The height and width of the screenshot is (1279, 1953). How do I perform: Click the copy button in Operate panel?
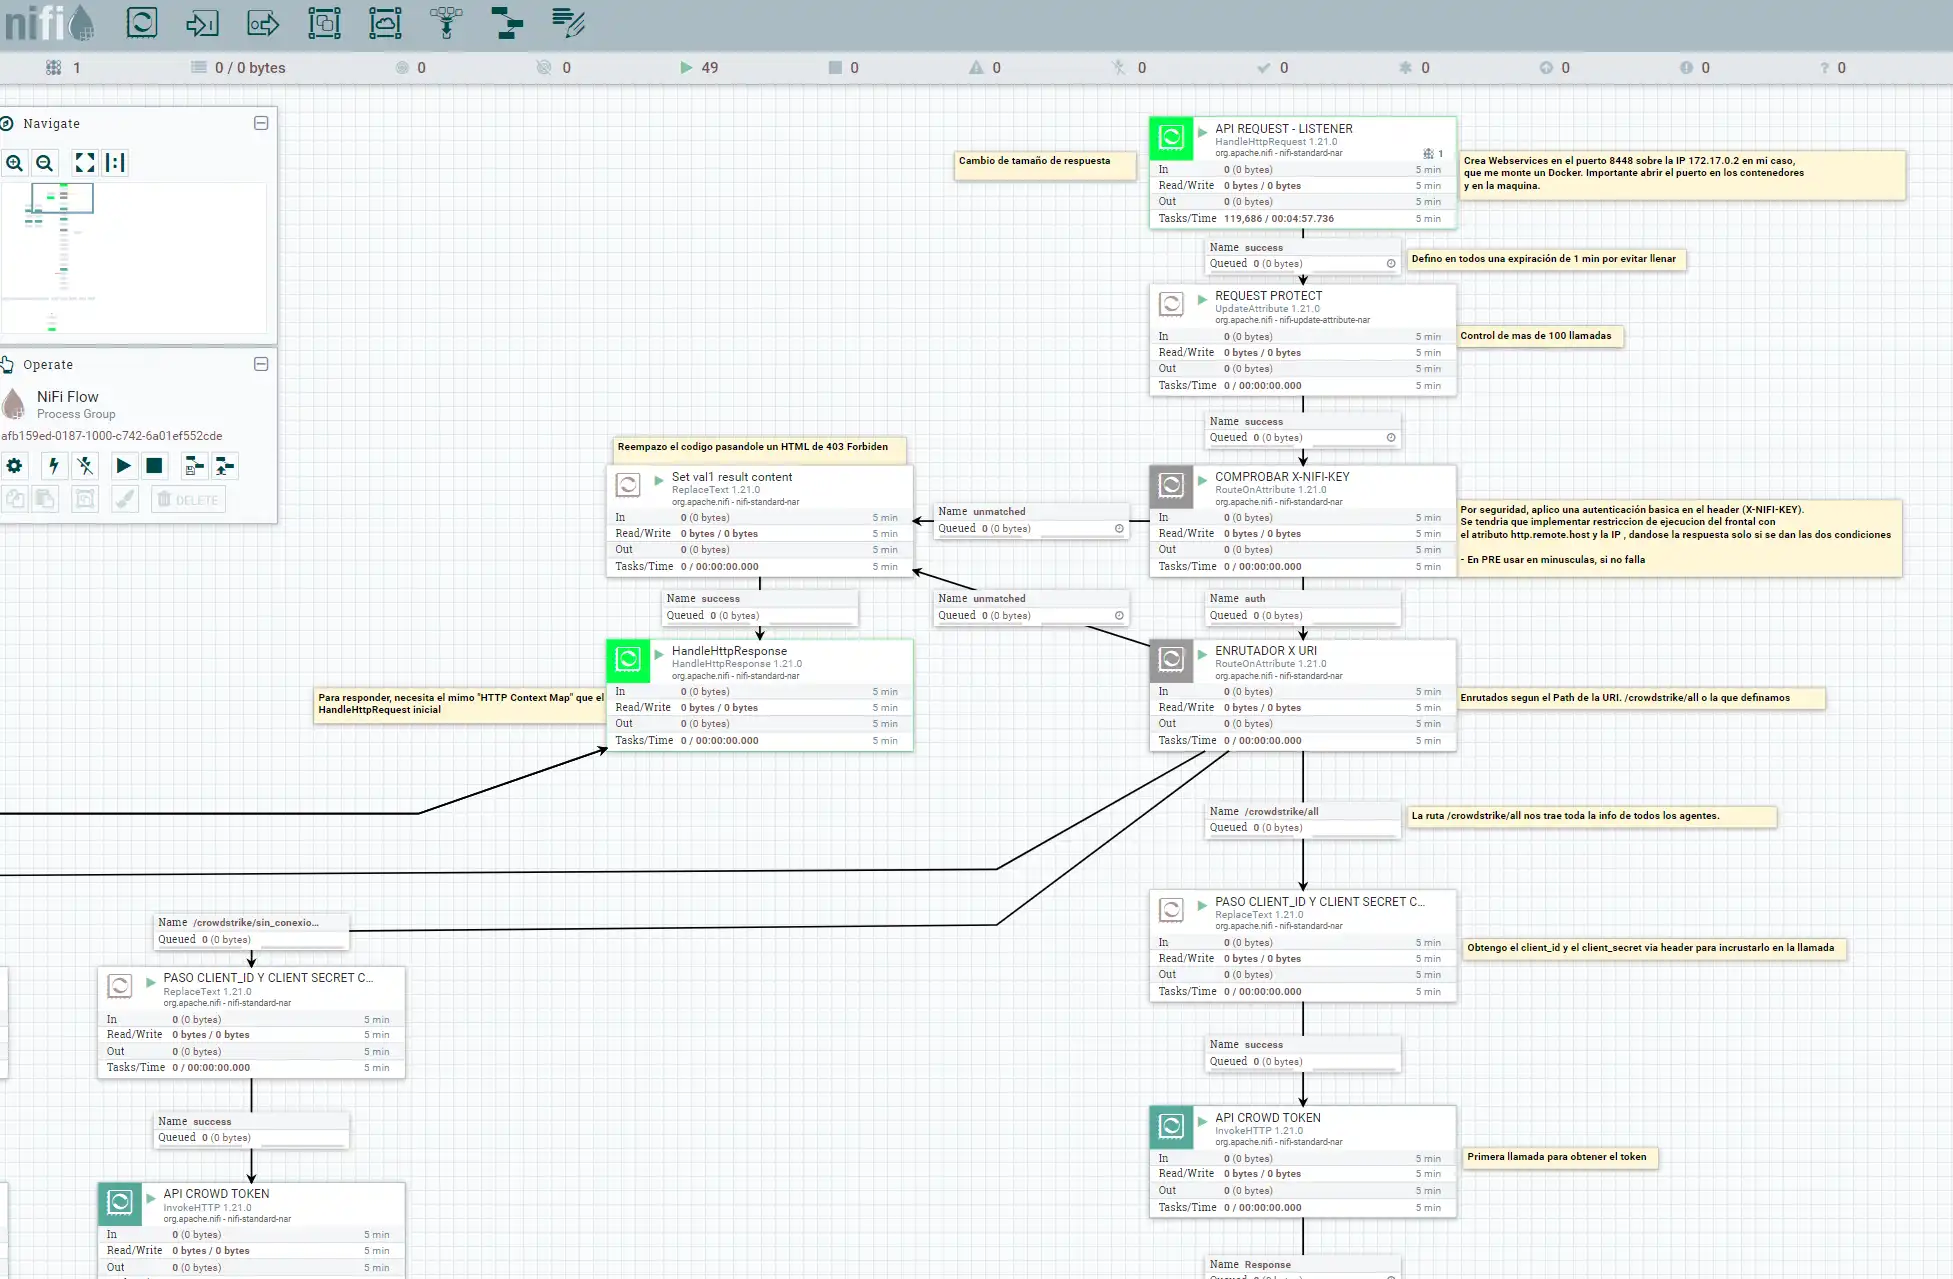14,499
